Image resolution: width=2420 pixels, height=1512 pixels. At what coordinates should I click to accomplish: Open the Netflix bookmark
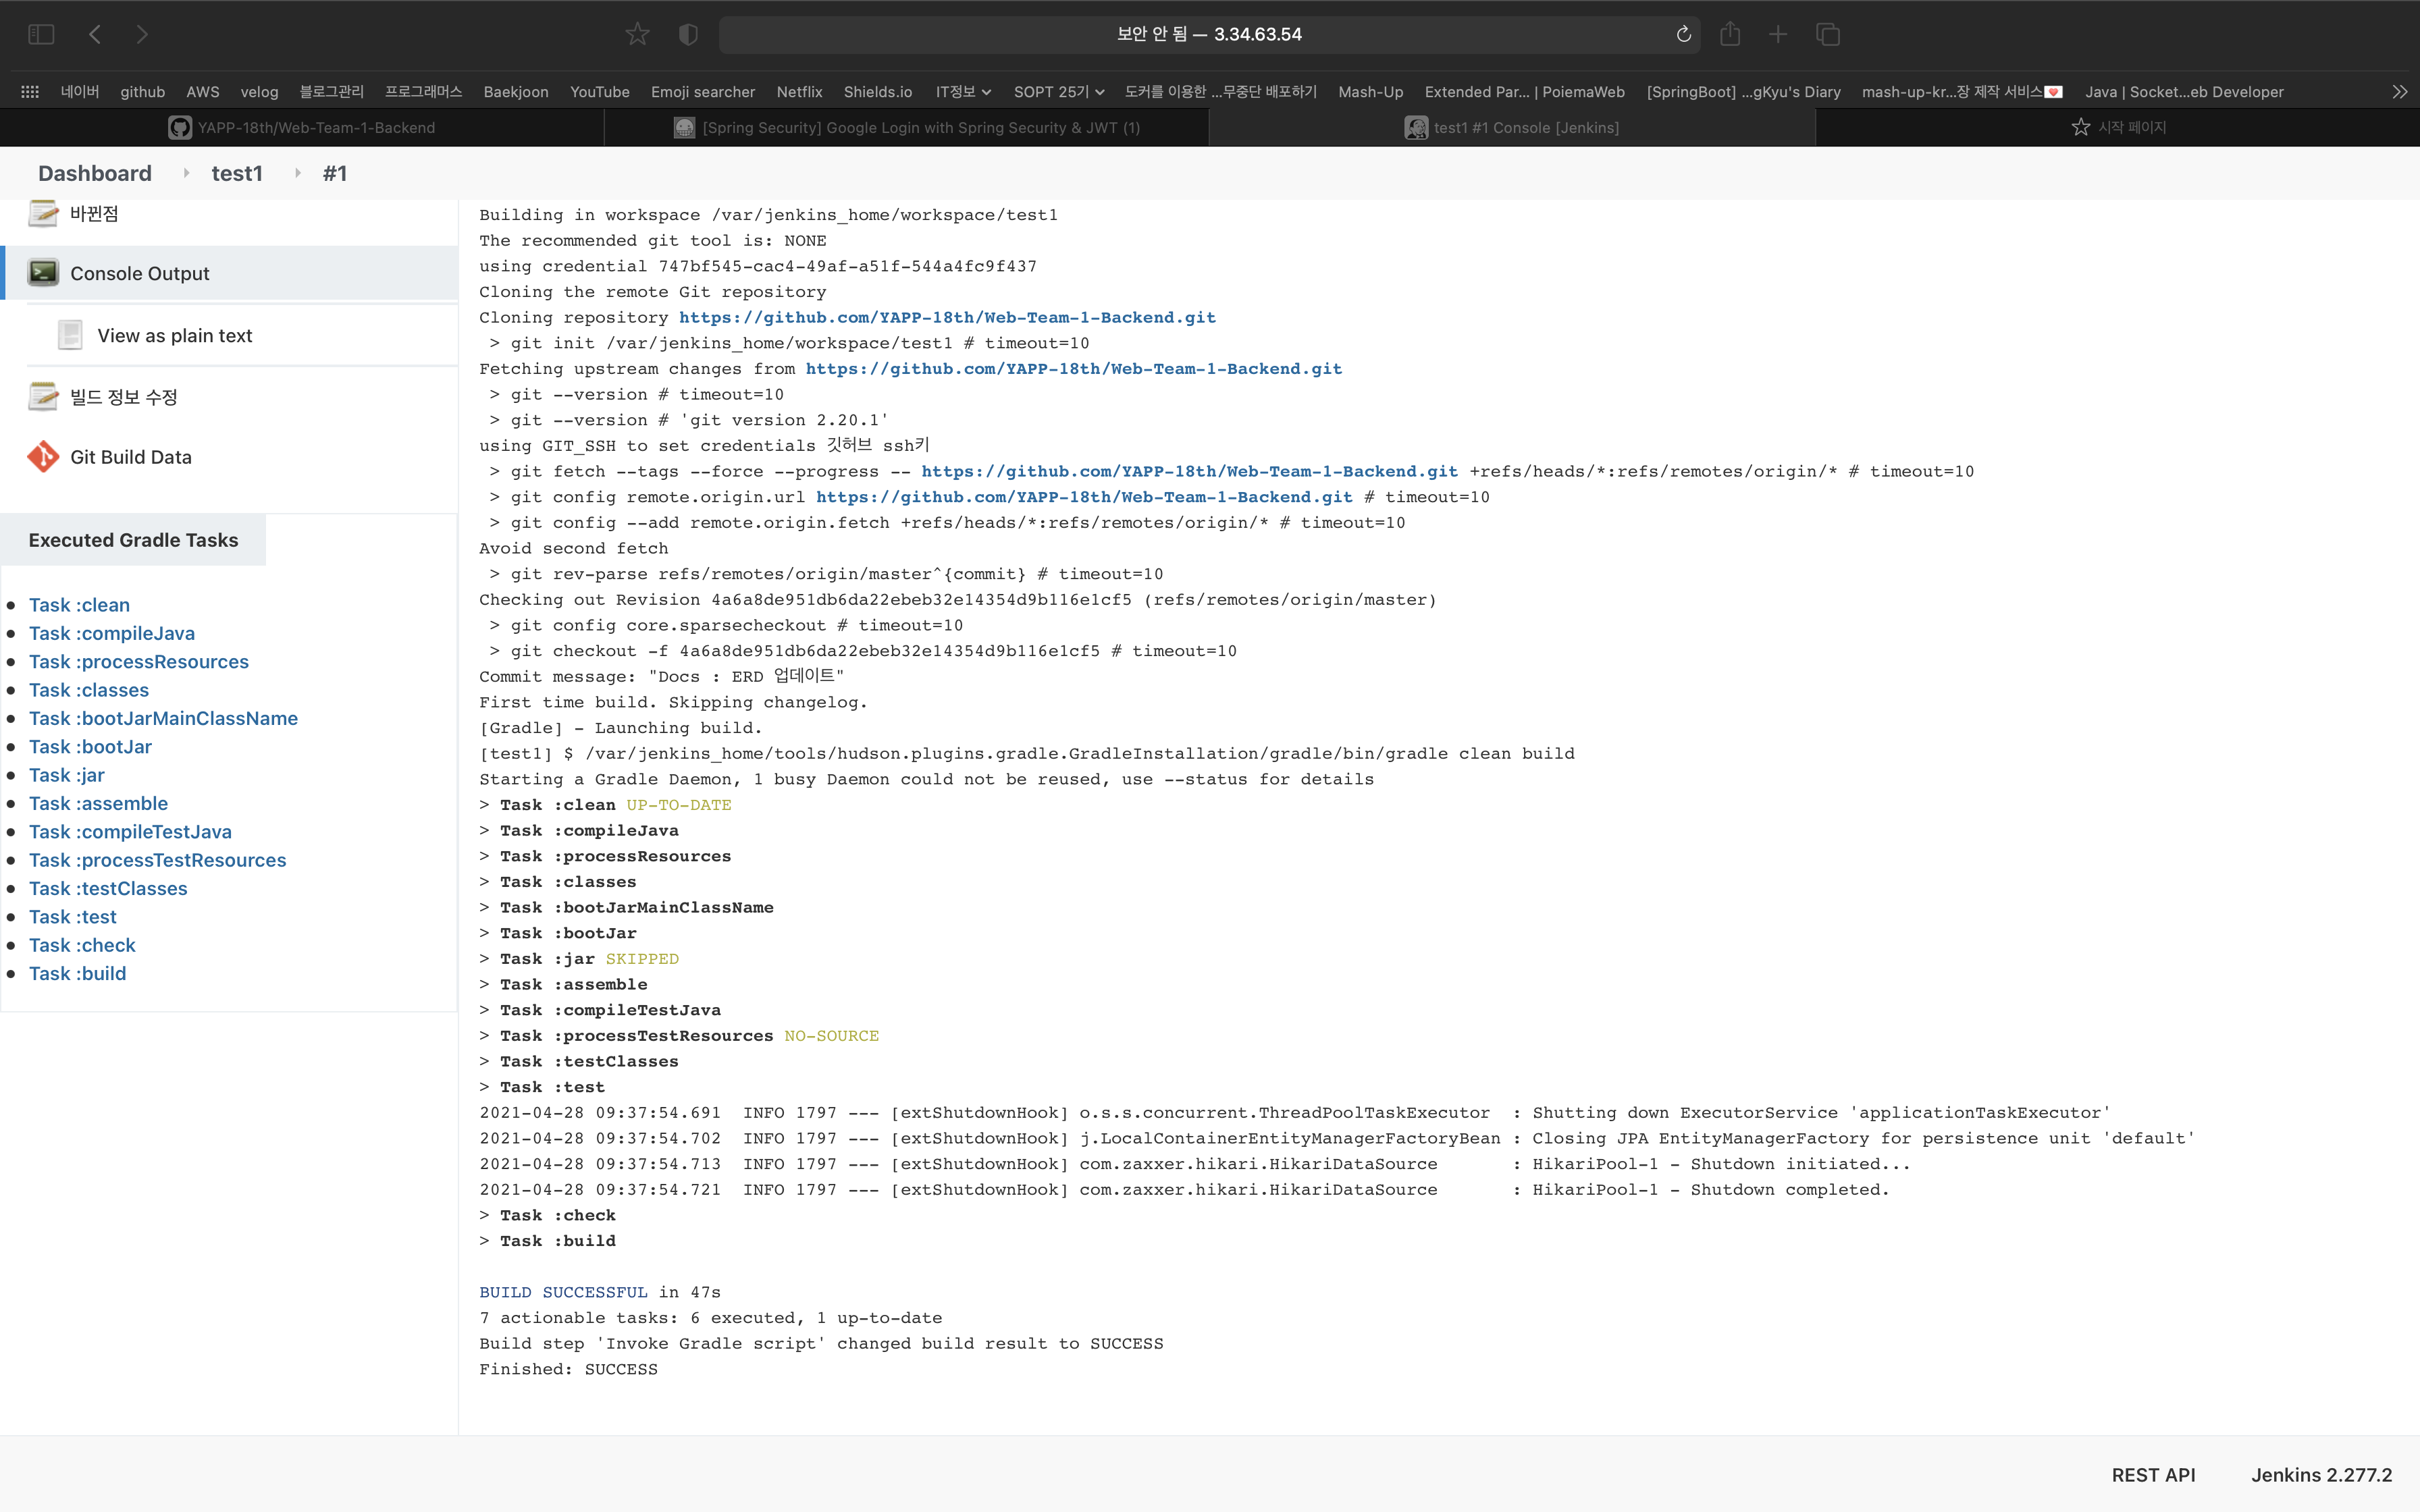[799, 91]
